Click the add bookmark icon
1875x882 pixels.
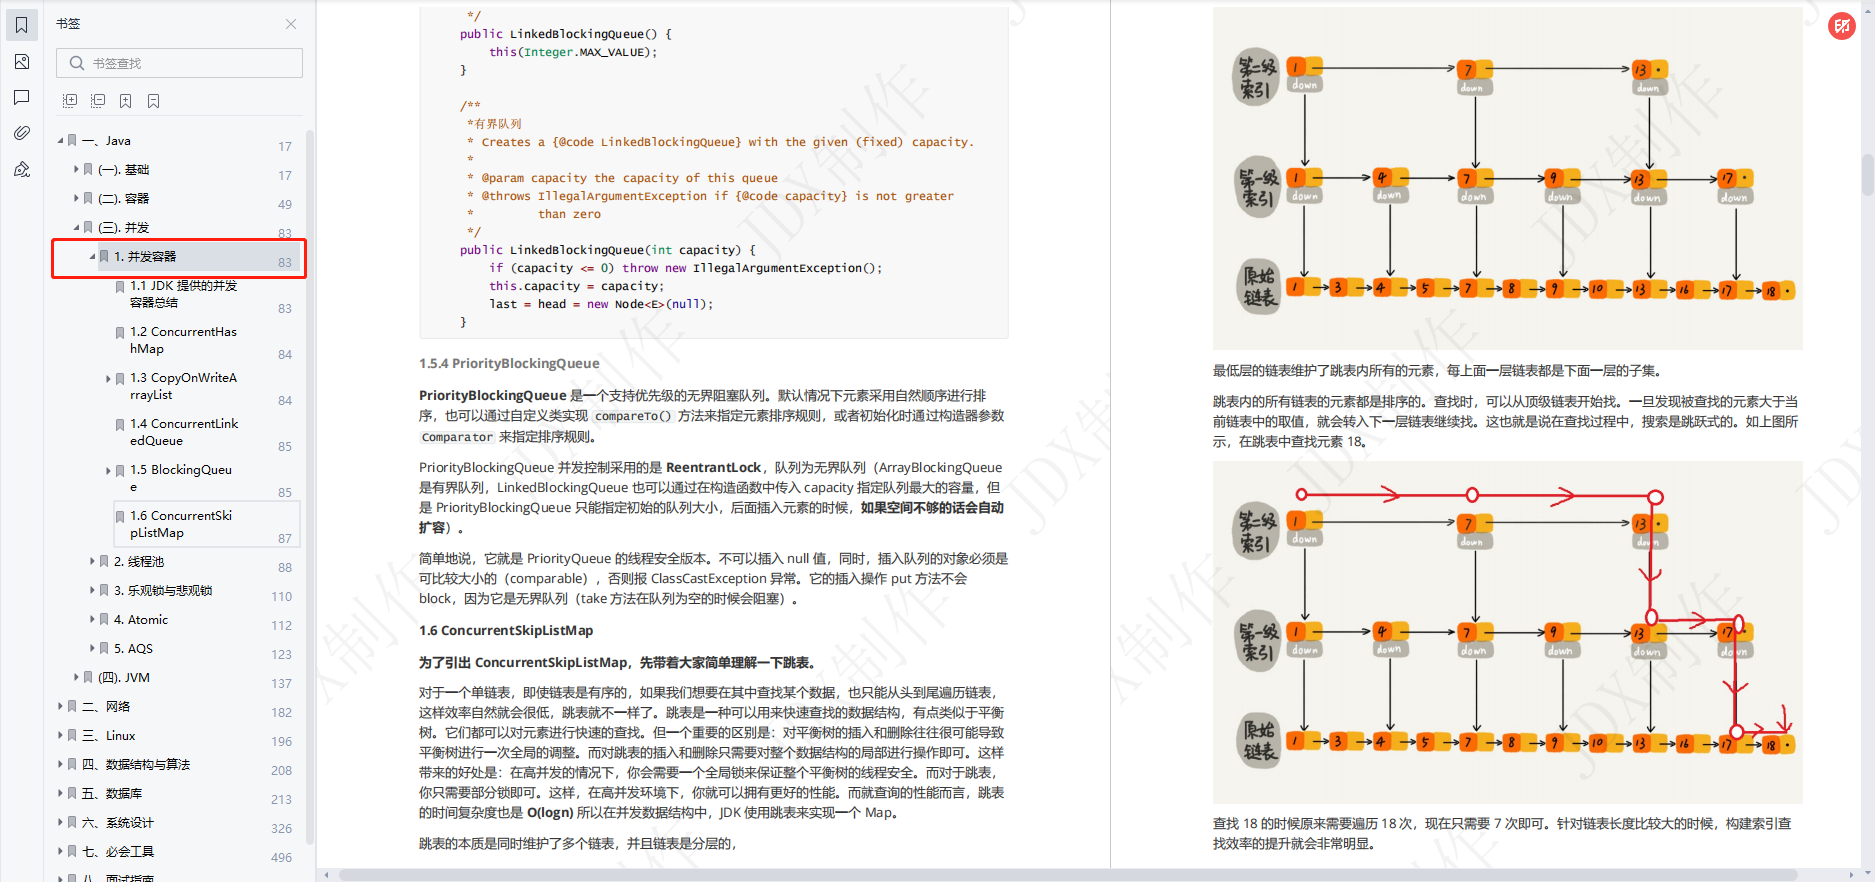(x=126, y=101)
